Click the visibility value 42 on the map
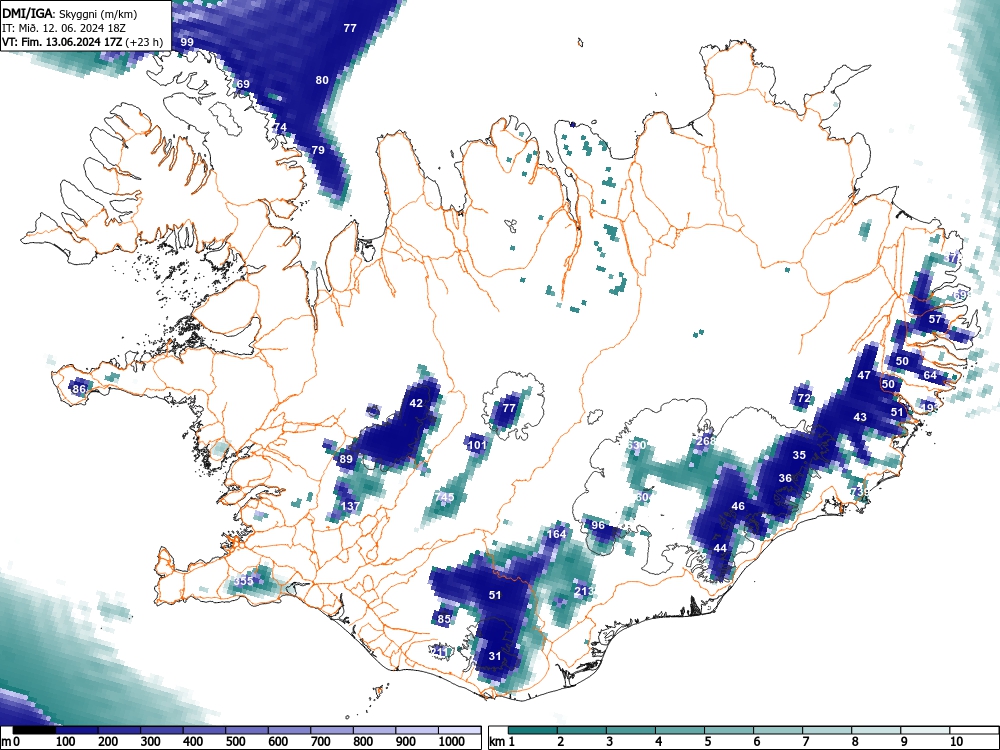 pyautogui.click(x=416, y=403)
